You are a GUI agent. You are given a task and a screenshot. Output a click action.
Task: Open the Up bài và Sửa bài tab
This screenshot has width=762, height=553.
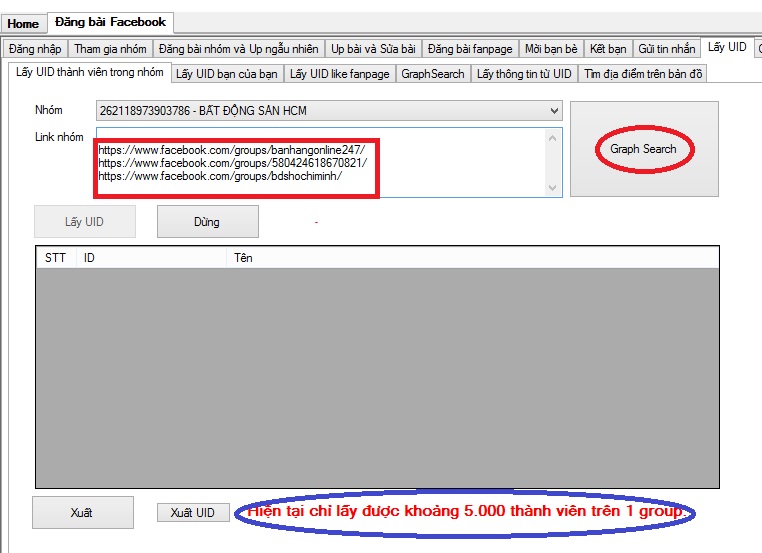(x=373, y=49)
